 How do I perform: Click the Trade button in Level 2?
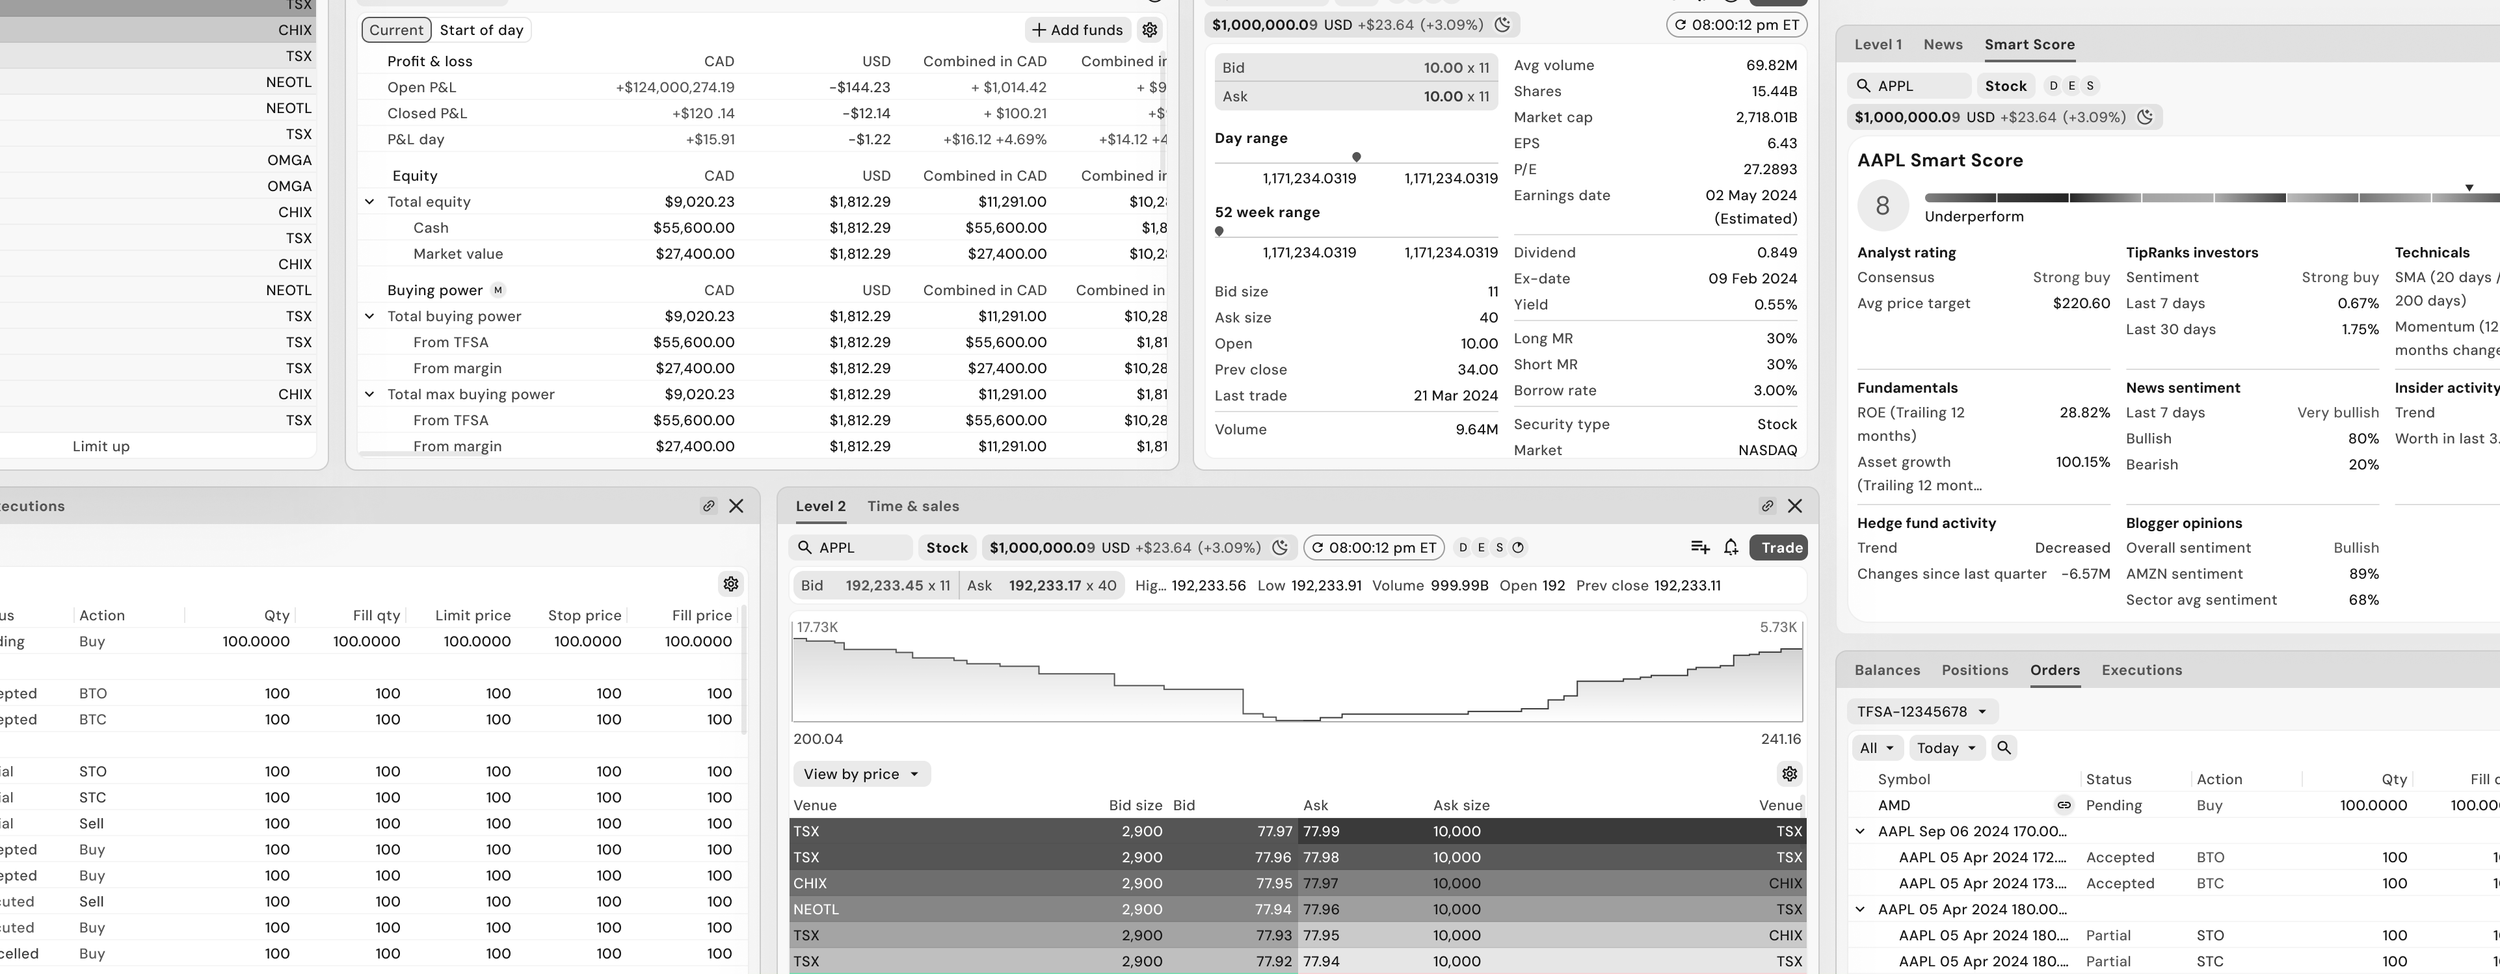click(x=1778, y=548)
